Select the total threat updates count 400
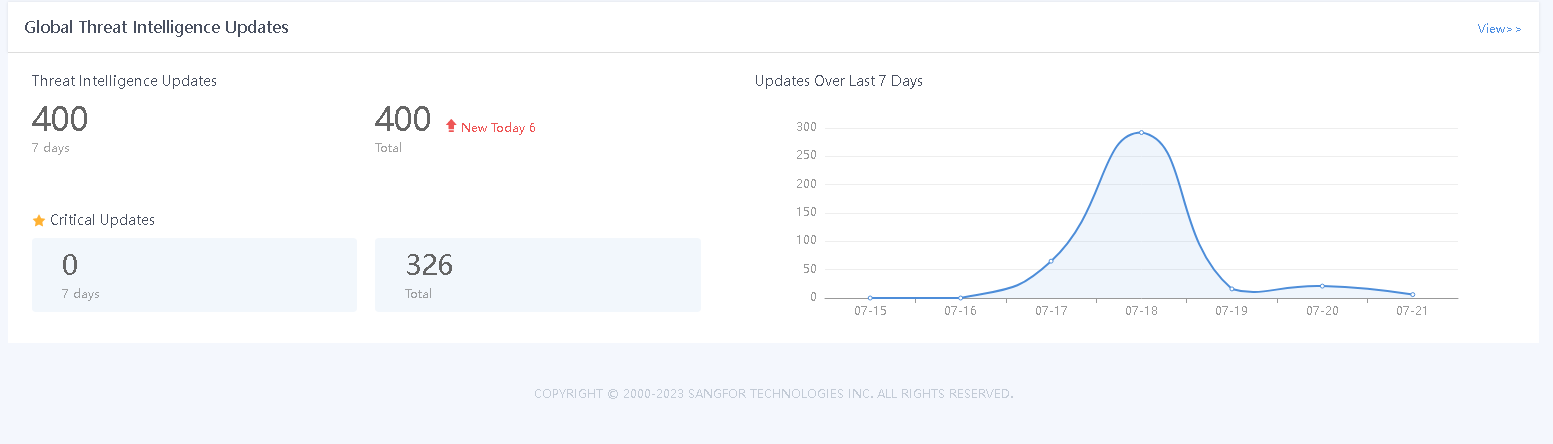 (x=402, y=120)
